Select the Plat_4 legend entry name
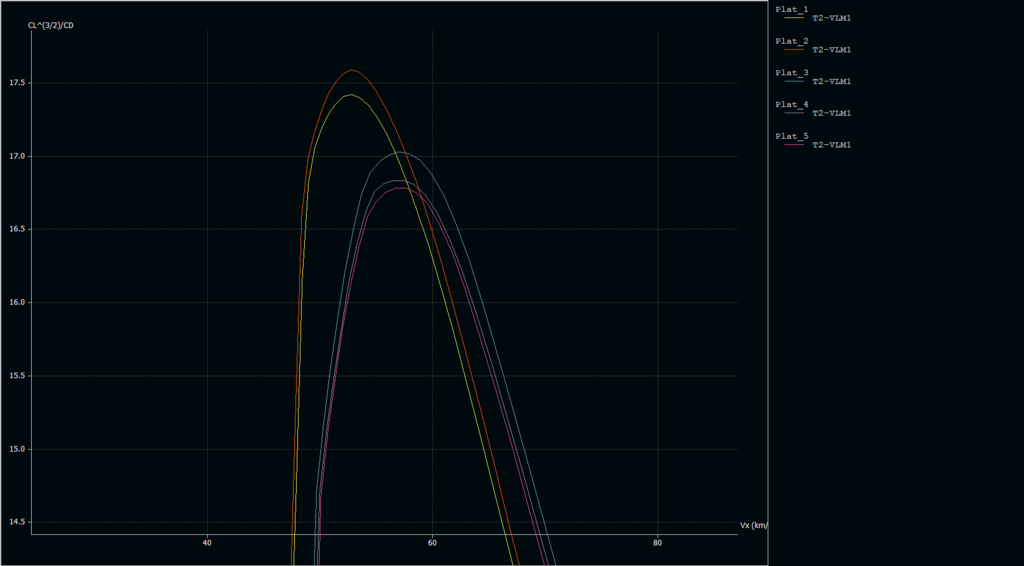 point(792,104)
